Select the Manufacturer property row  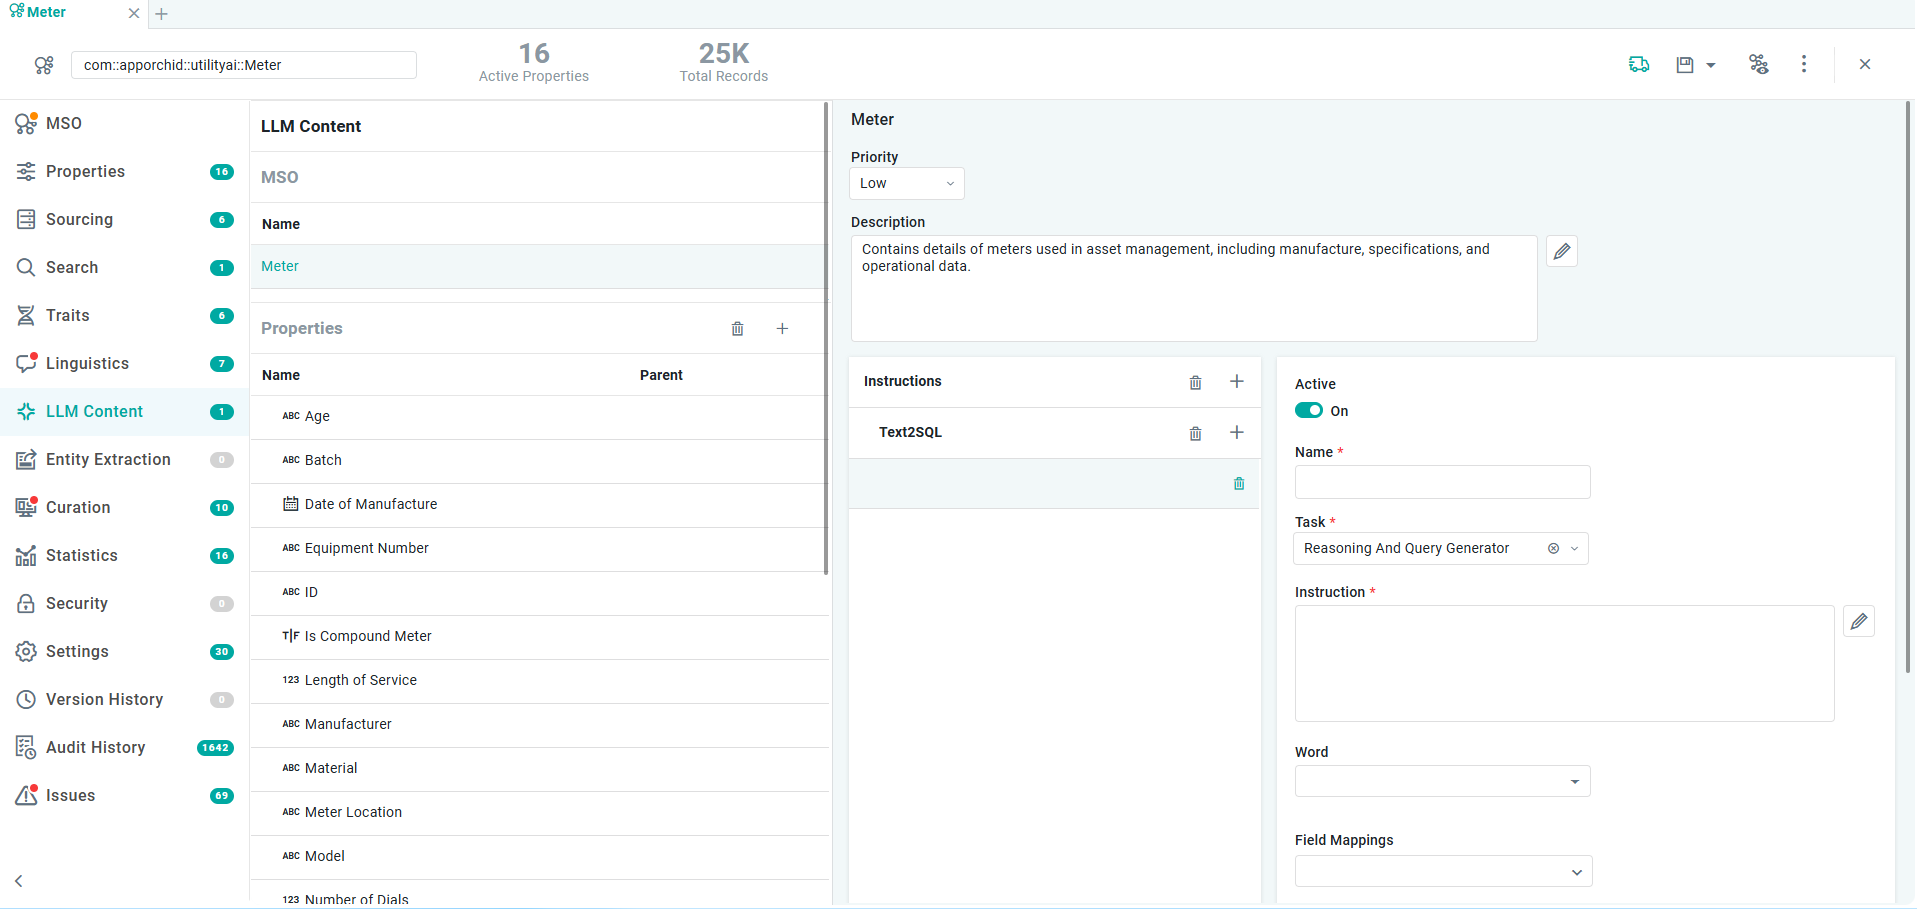coord(348,724)
